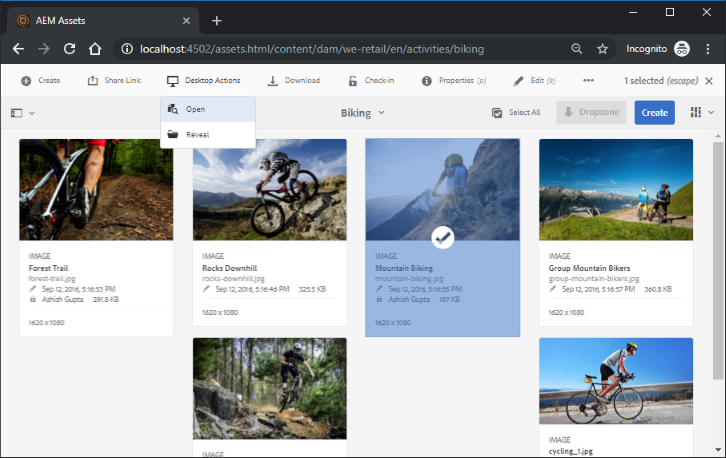Select the Rocks Downhill thumbnail
726x458 pixels.
click(x=269, y=189)
